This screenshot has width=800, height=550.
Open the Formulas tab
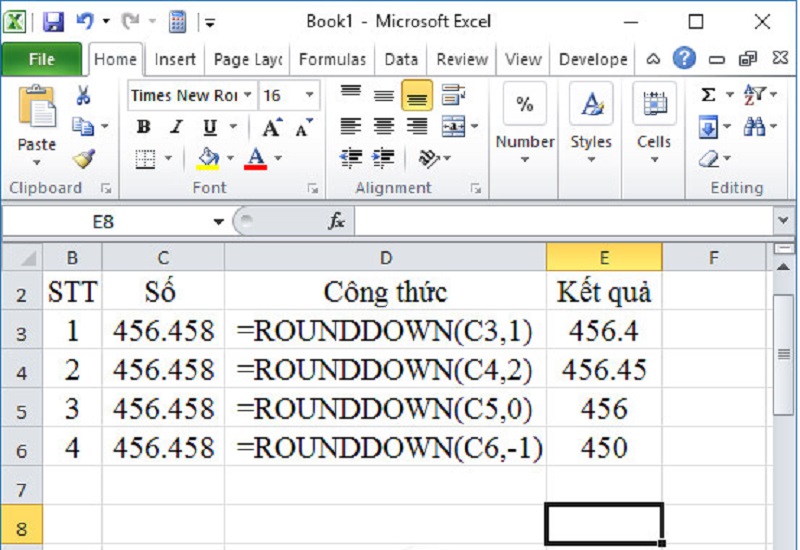tap(332, 60)
